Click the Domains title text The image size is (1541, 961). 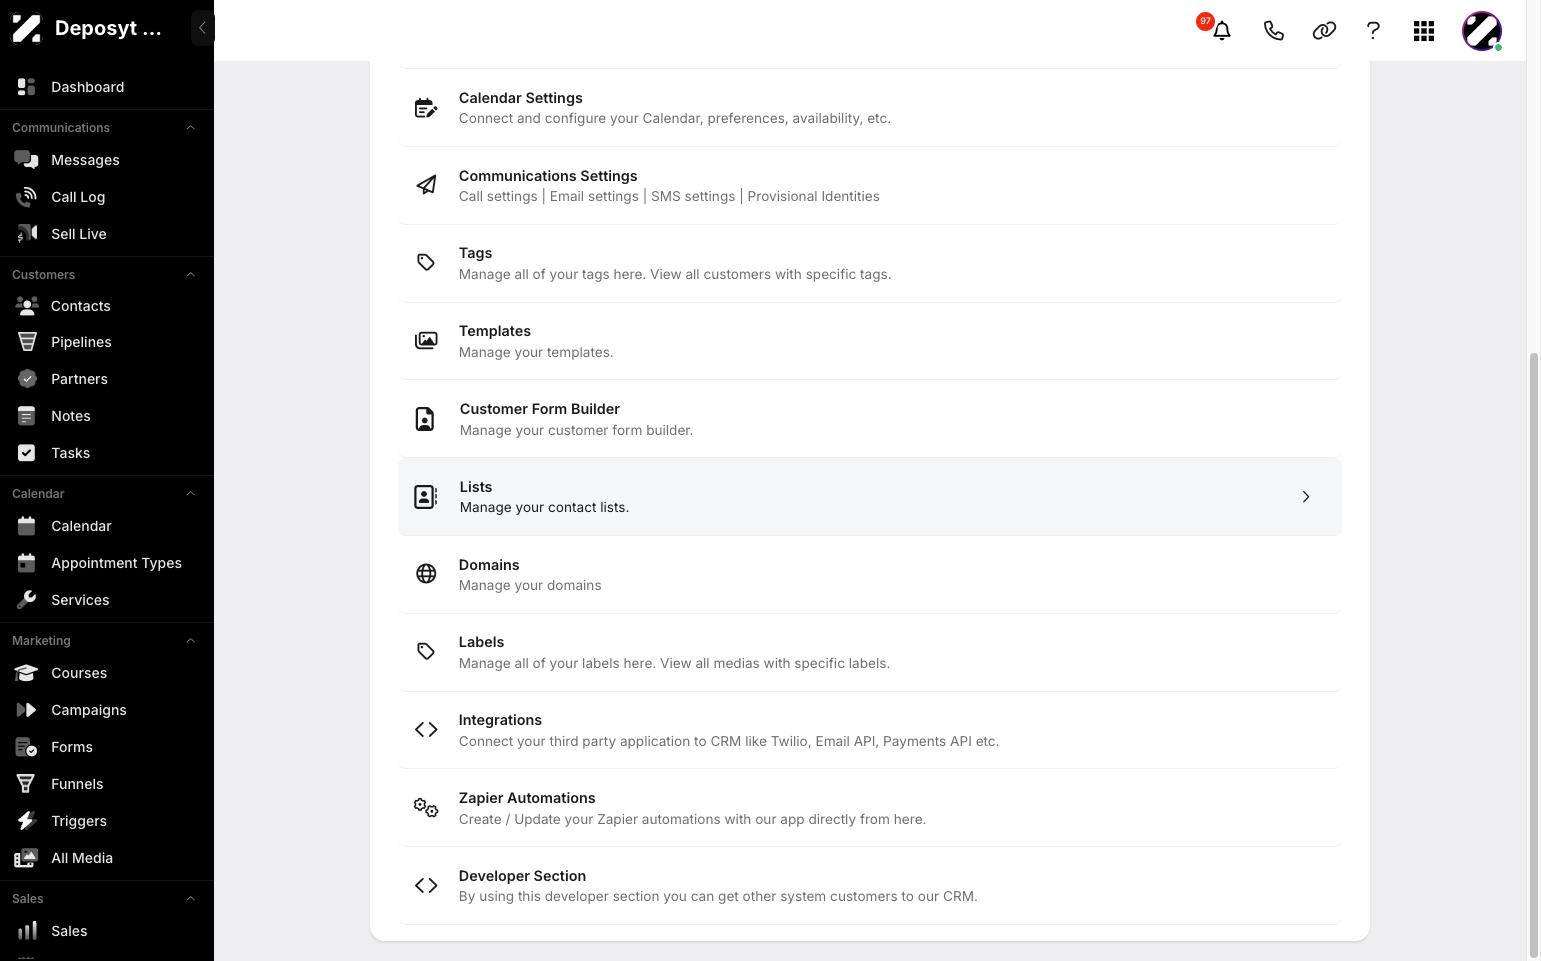489,565
